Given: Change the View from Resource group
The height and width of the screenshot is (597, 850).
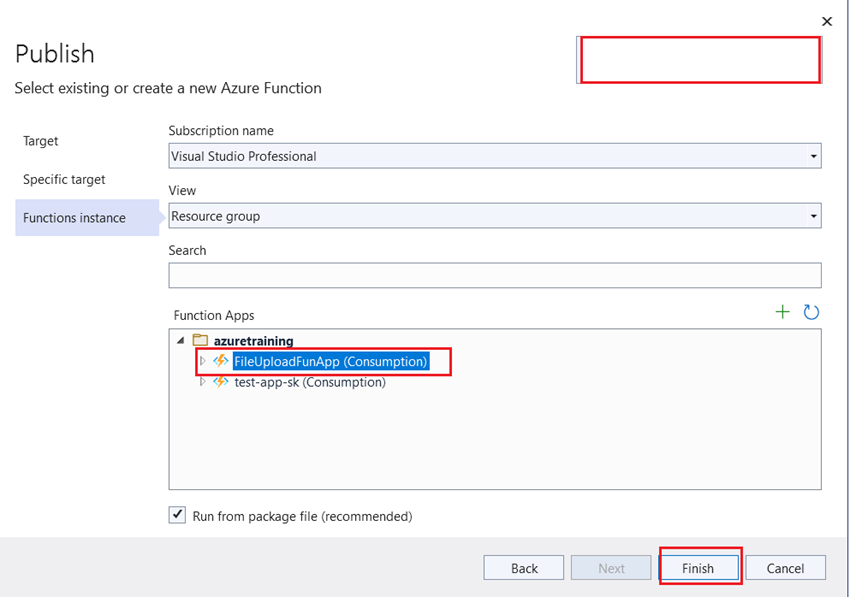Looking at the screenshot, I should tap(815, 216).
